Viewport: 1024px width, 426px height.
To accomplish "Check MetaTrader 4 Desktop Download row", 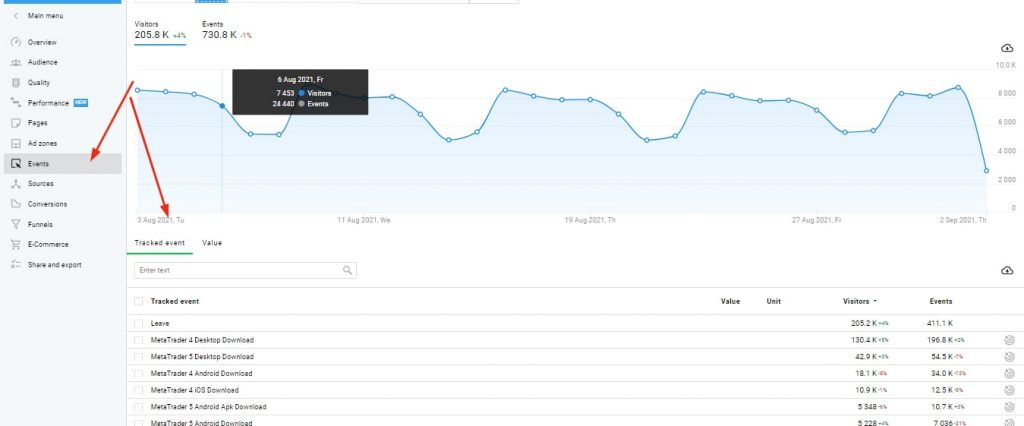I will coord(138,340).
